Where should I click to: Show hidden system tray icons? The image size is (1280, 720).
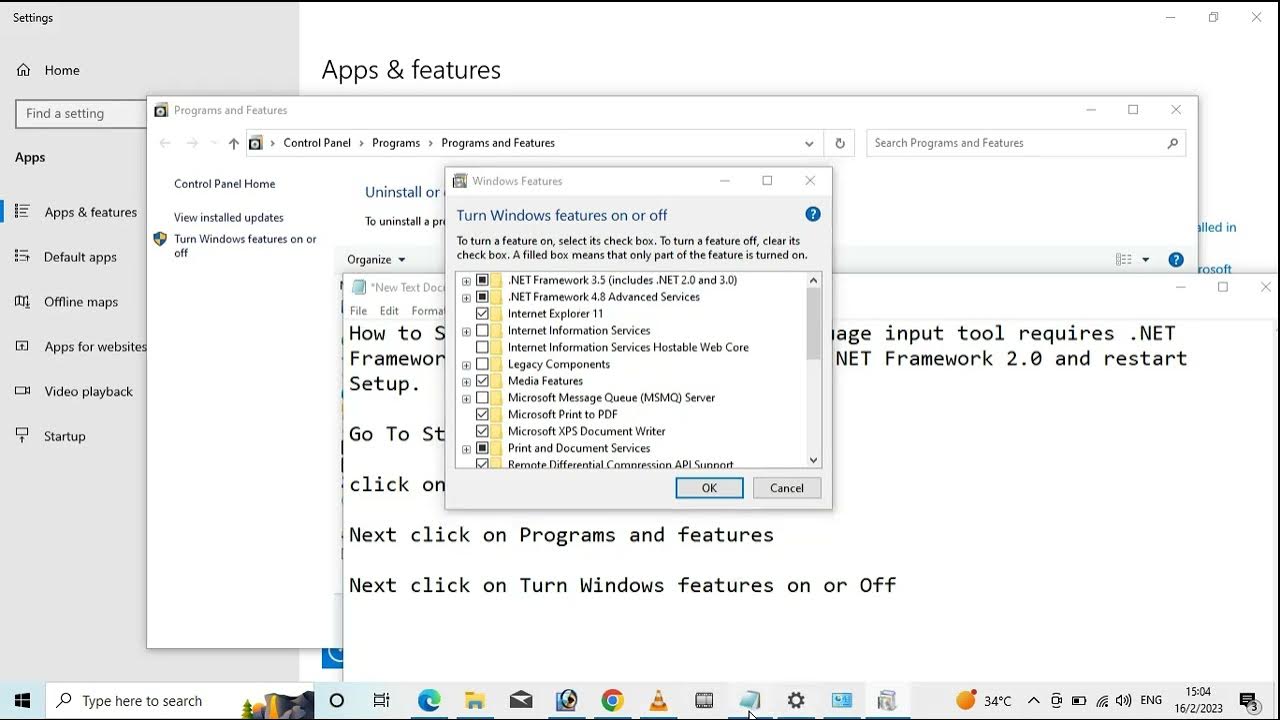point(1033,701)
